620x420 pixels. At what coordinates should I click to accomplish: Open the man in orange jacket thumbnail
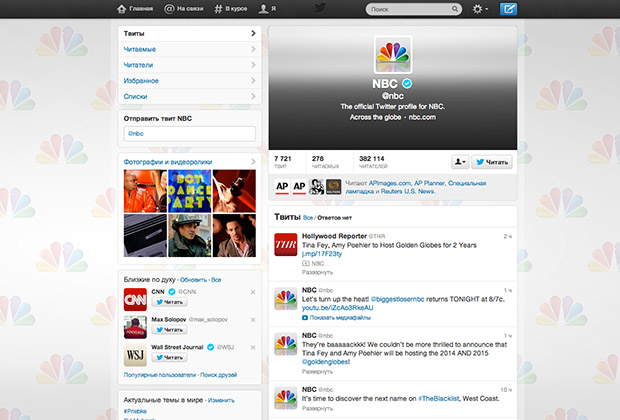pos(145,191)
